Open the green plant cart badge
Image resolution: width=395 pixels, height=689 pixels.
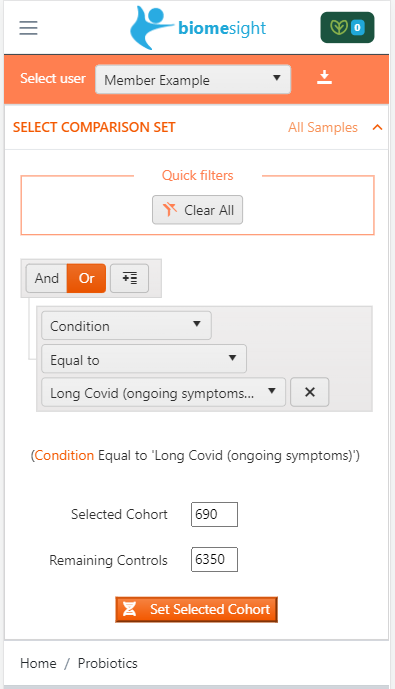click(347, 28)
